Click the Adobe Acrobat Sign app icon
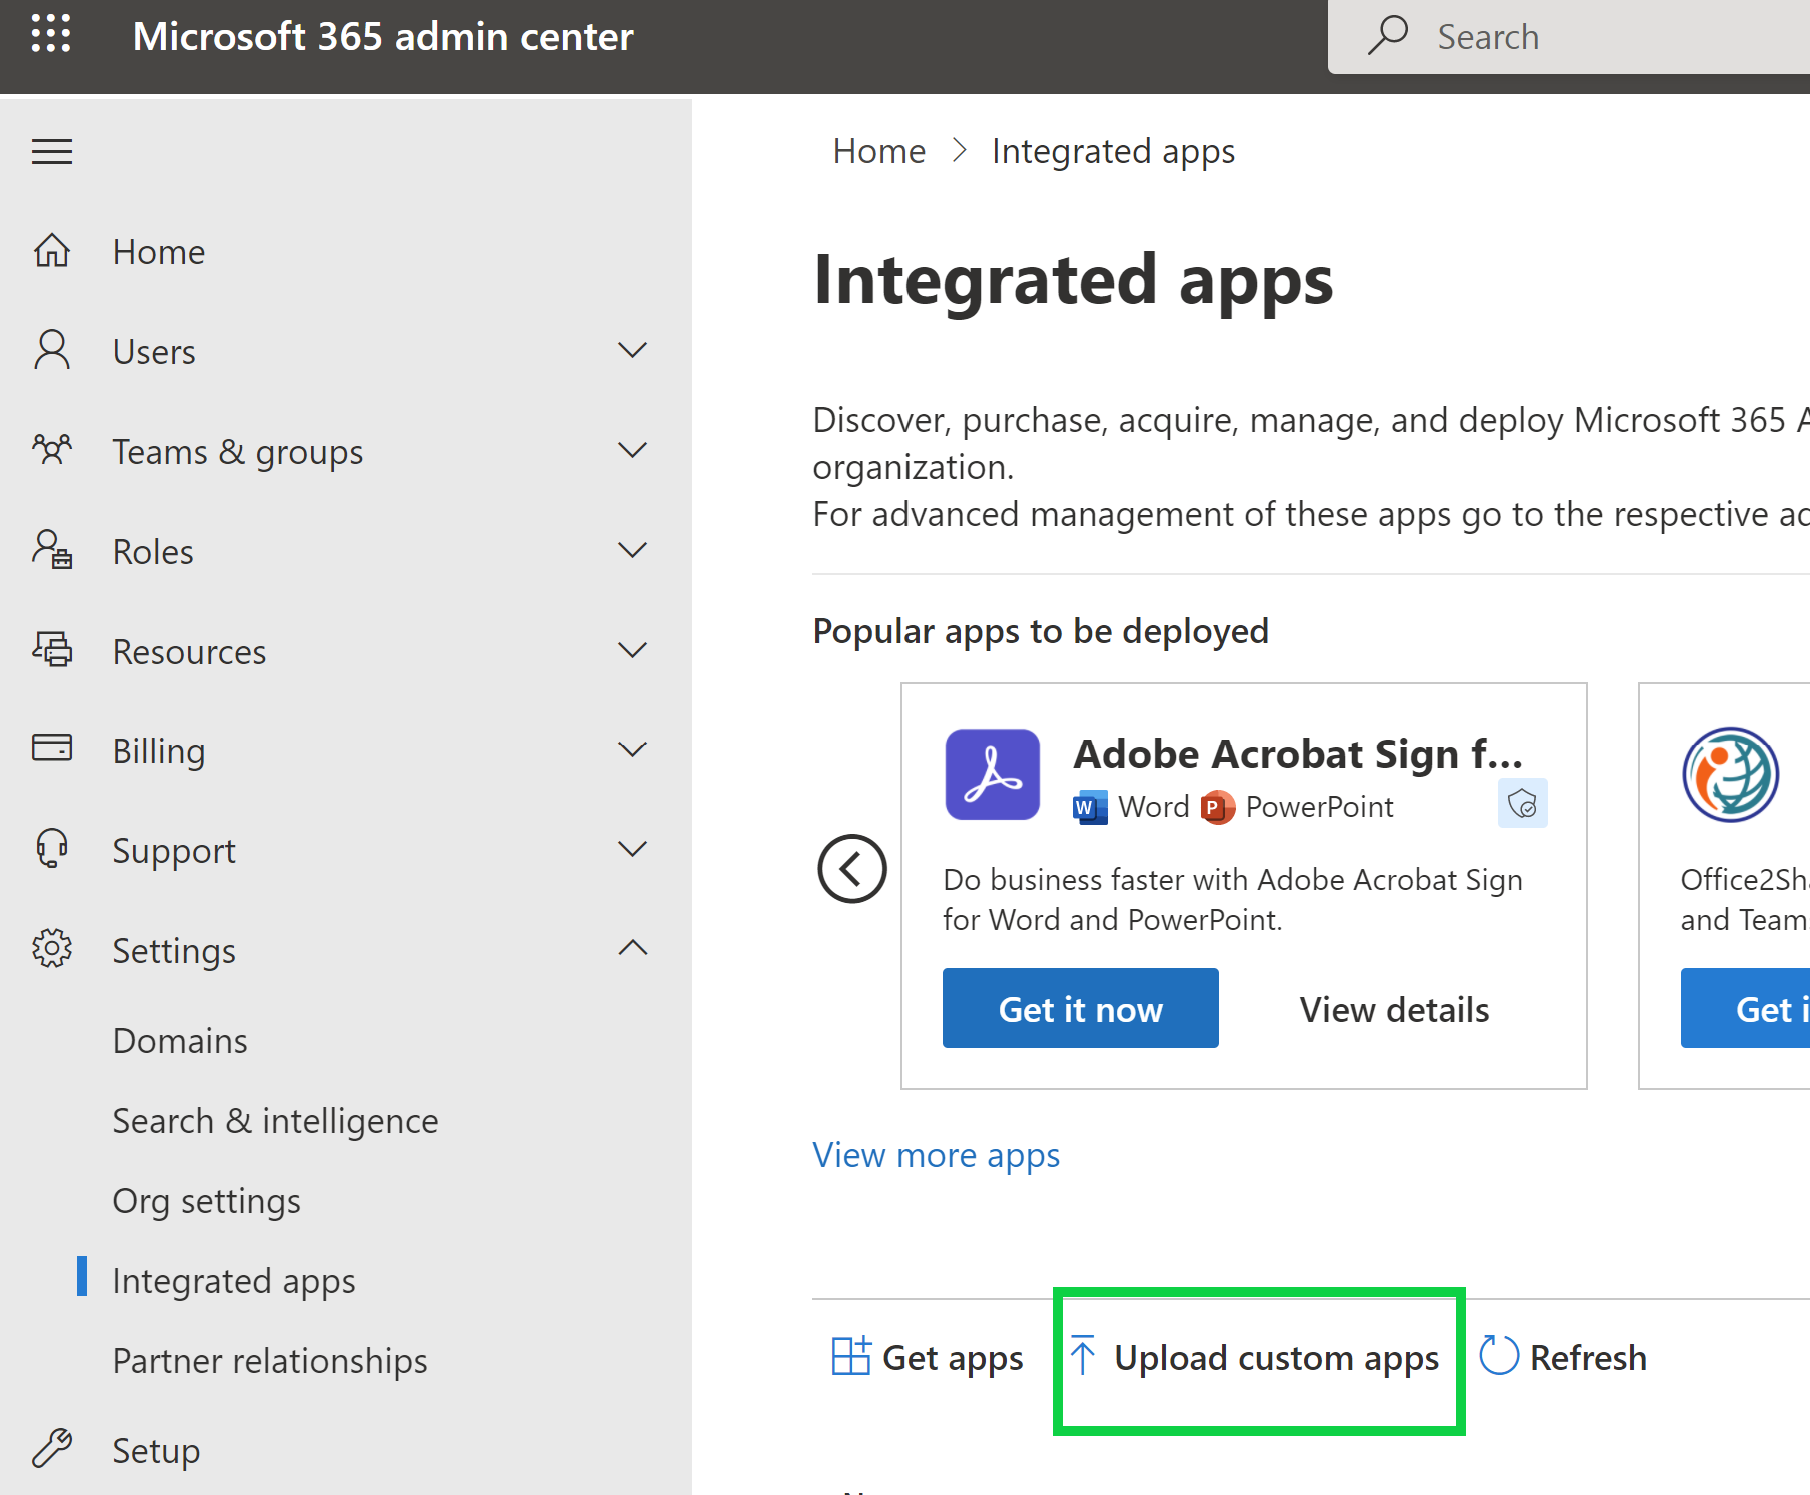This screenshot has height=1495, width=1810. point(992,775)
